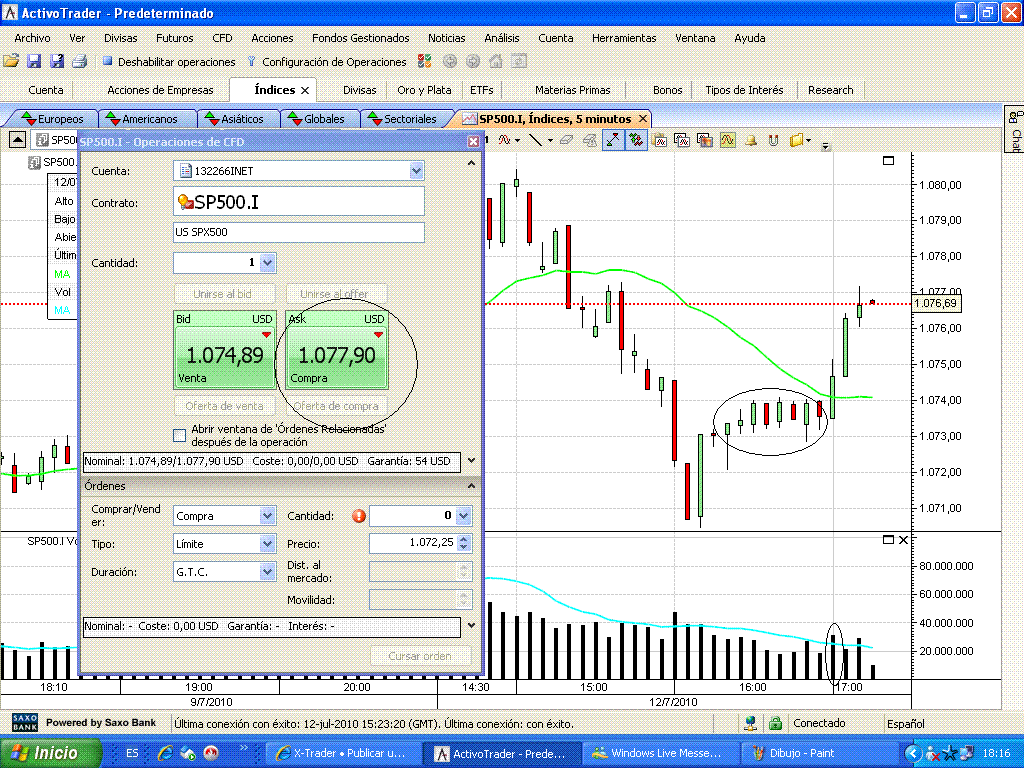Open the Cuenta account dropdown
Screen dimensions: 1024x768
[416, 170]
